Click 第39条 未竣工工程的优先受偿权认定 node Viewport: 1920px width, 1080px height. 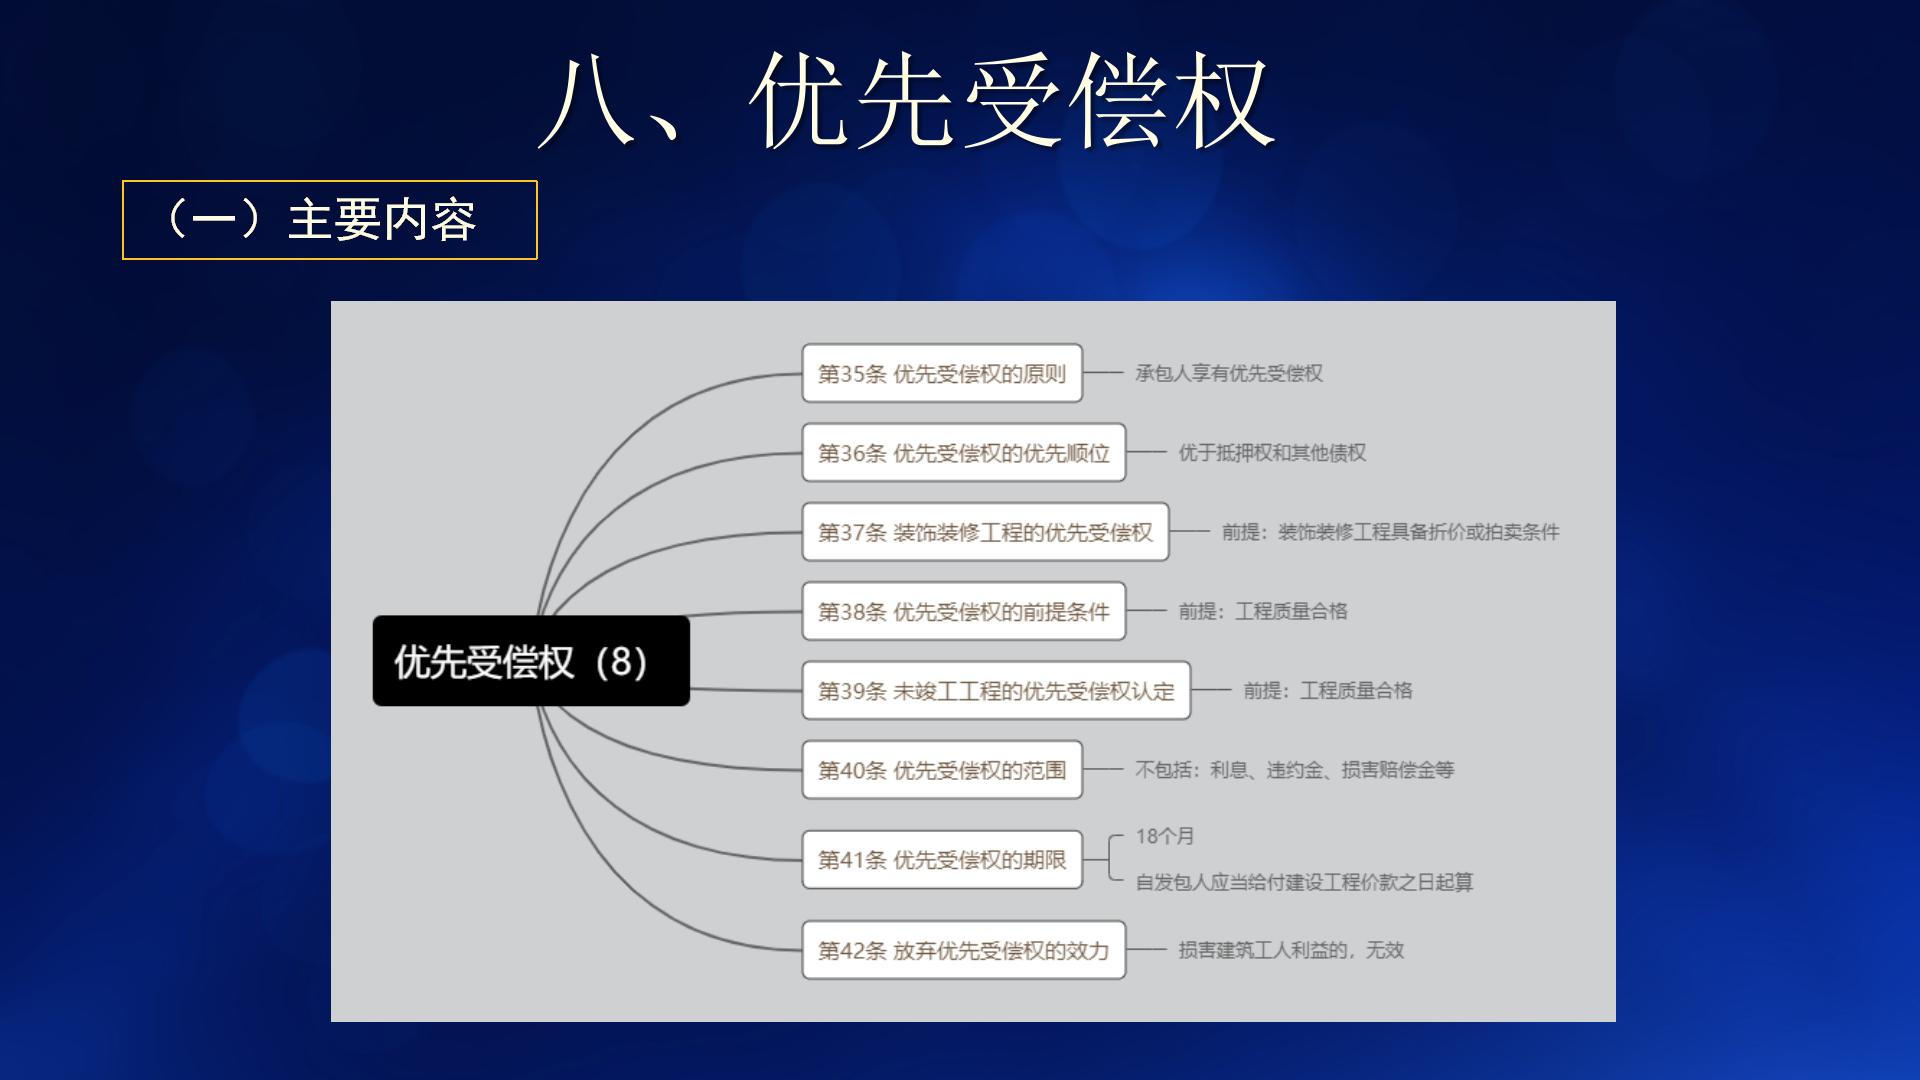[997, 690]
